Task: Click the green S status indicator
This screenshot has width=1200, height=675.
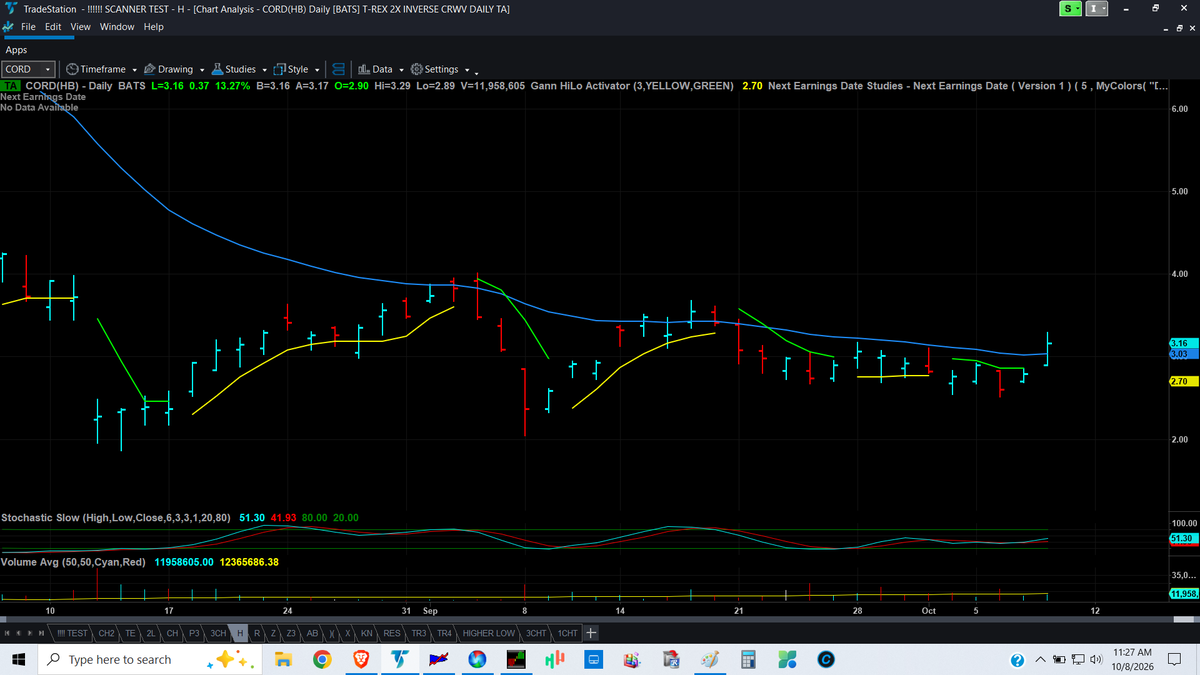Action: click(x=1070, y=8)
